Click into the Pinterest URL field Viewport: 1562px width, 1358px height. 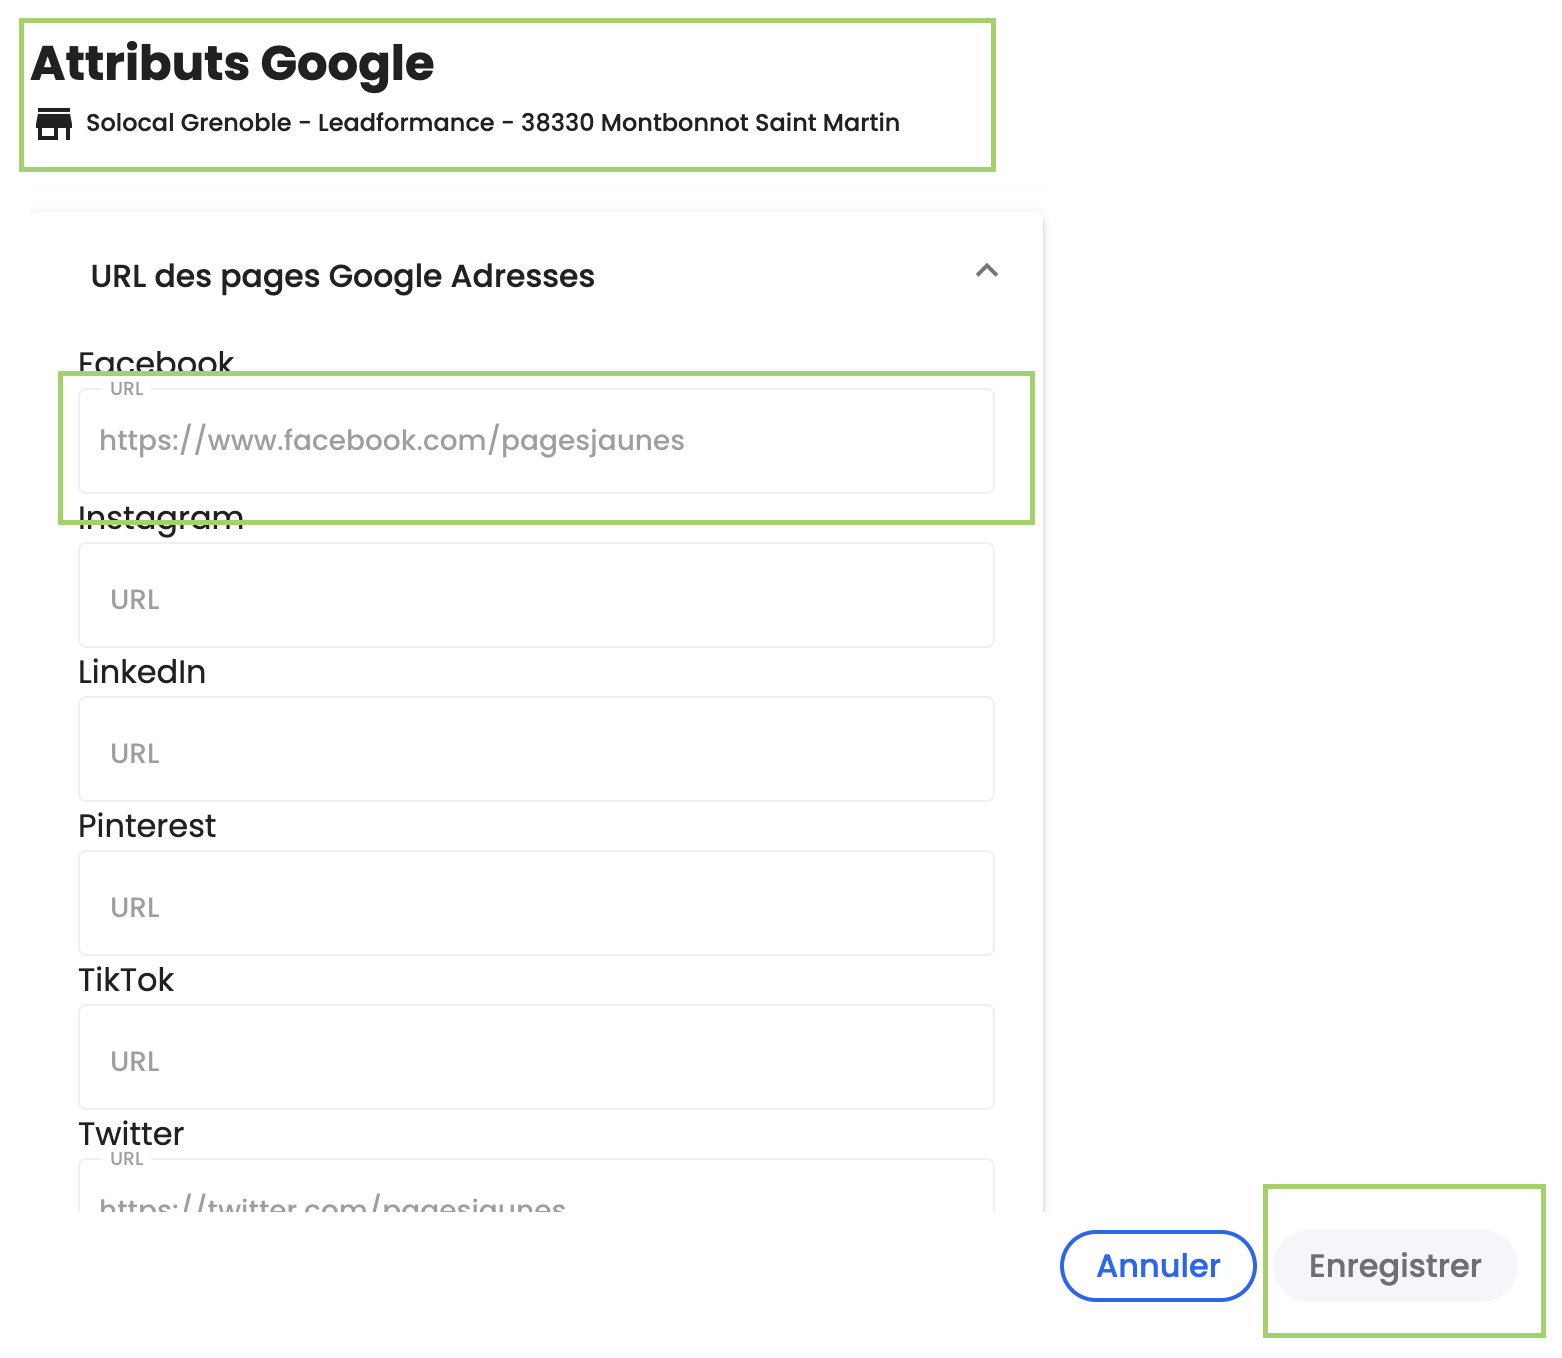point(536,903)
